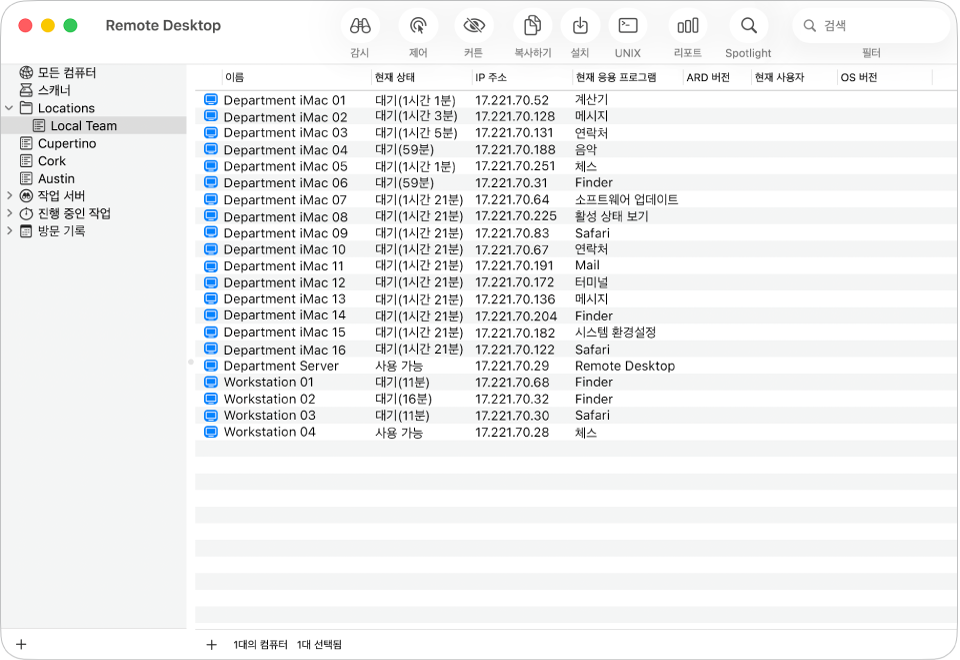Image resolution: width=960 pixels, height=660 pixels.
Task: Select the Workstation 01 row name
Action: [269, 382]
